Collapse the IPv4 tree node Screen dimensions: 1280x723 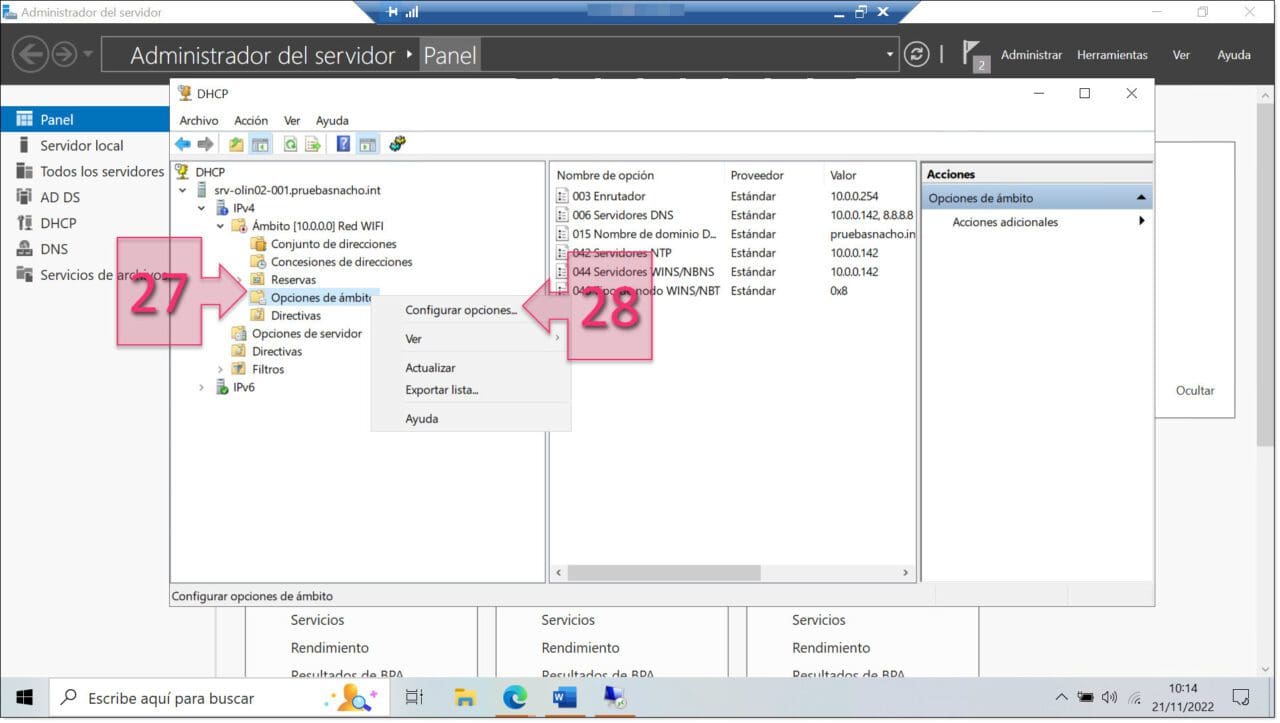pyautogui.click(x=201, y=208)
